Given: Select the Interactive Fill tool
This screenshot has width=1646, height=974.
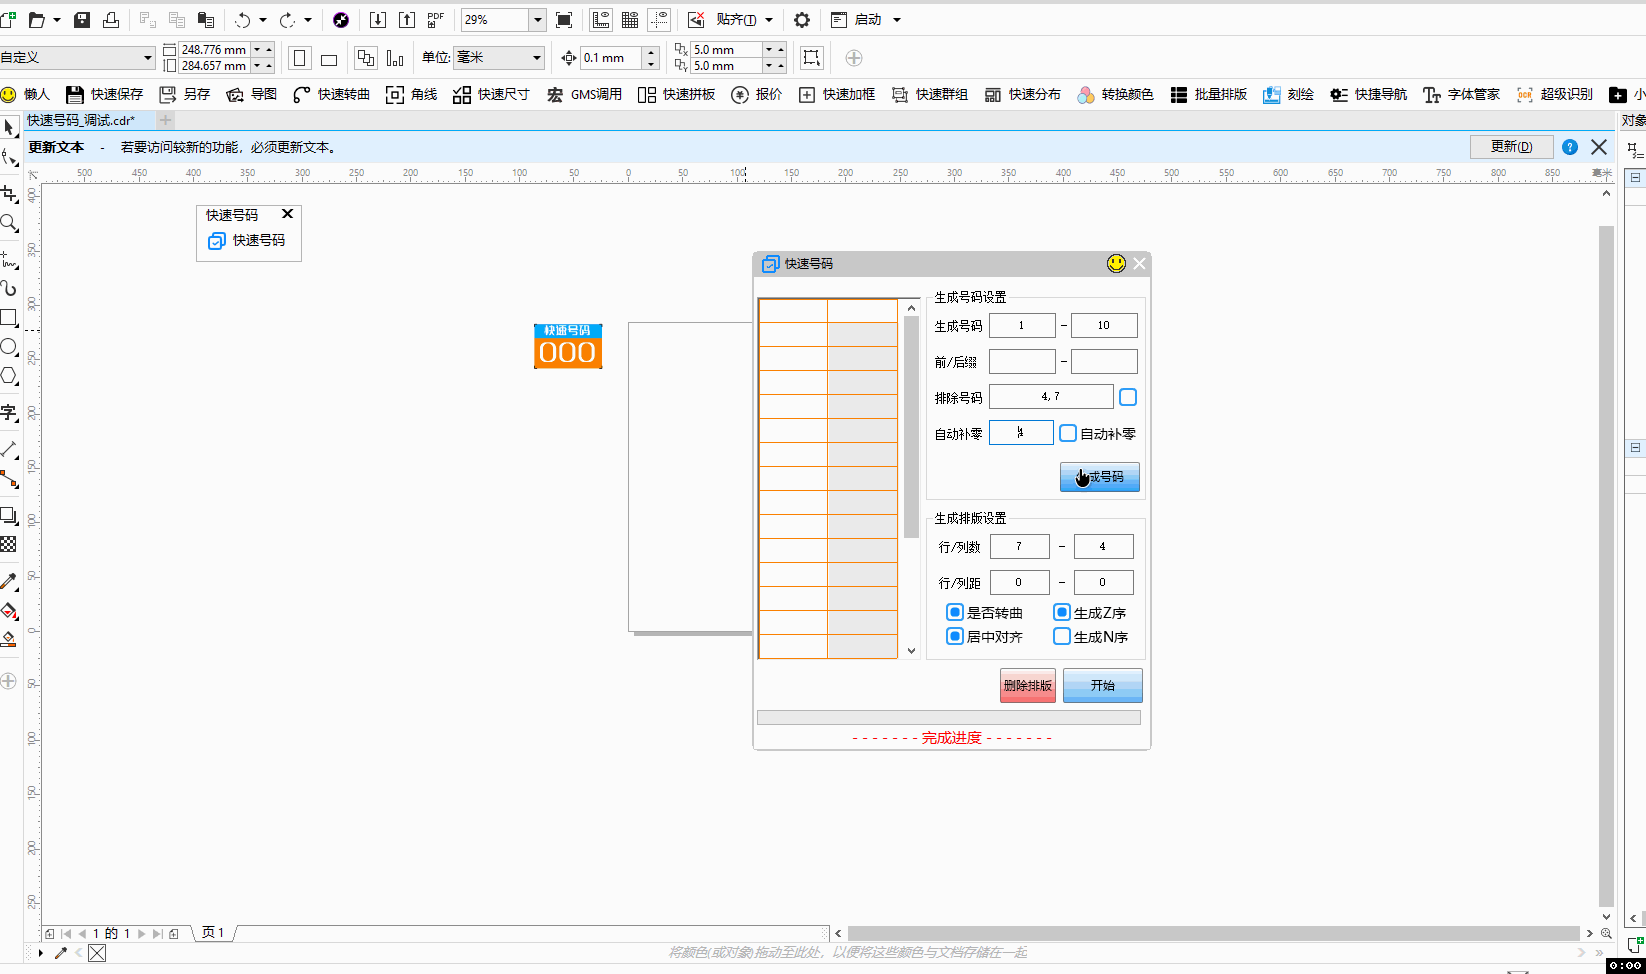Looking at the screenshot, I should click(x=9, y=611).
